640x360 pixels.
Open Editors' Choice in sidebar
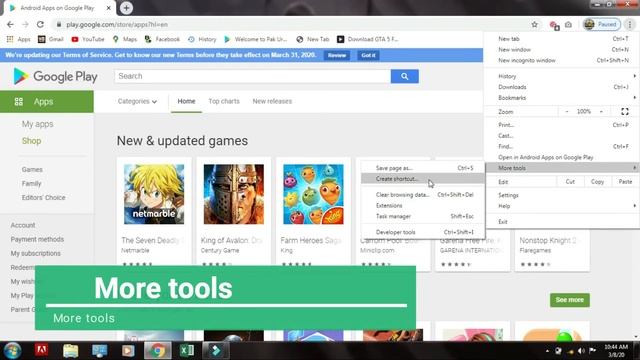43,198
